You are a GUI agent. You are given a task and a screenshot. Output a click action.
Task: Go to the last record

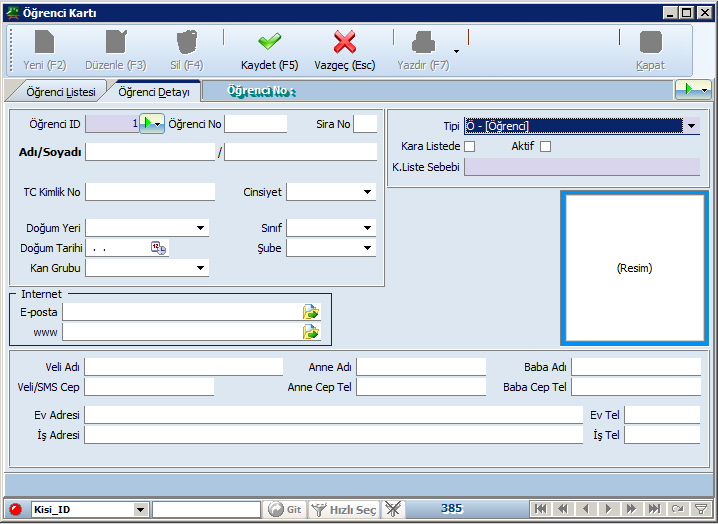pos(654,509)
